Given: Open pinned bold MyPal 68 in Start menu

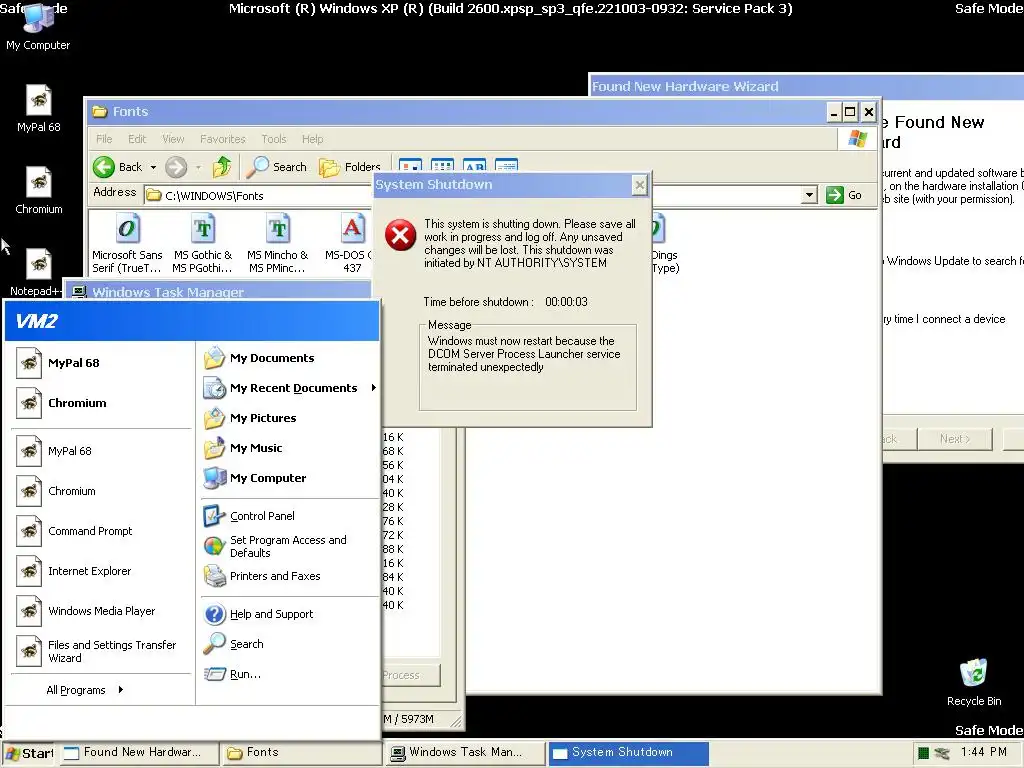Looking at the screenshot, I should pyautogui.click(x=101, y=363).
